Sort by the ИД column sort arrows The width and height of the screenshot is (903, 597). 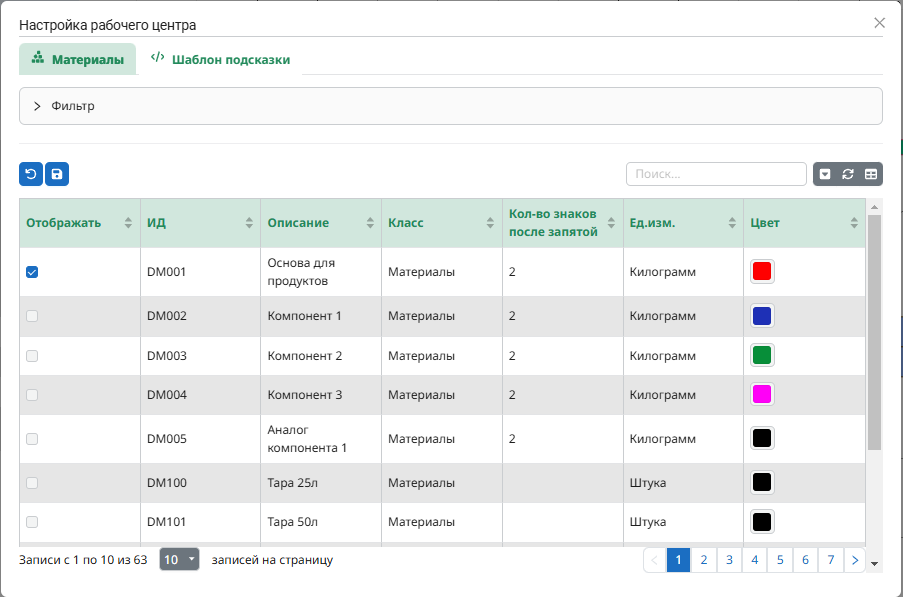pyautogui.click(x=249, y=223)
